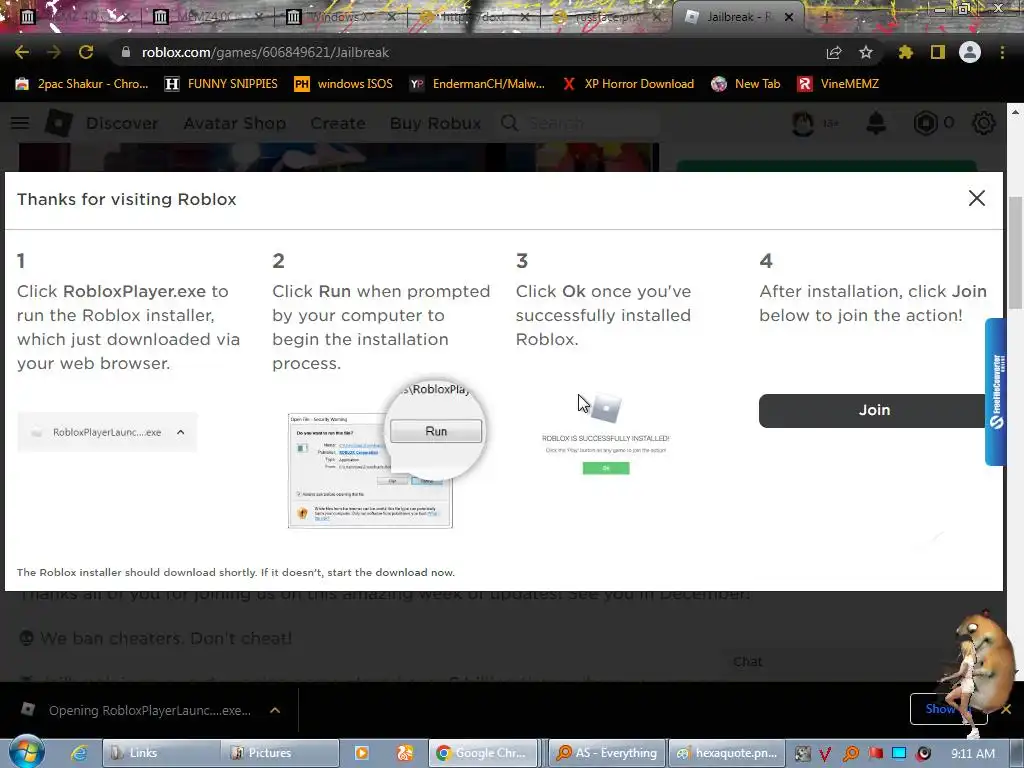
Task: Open the Pictures taskbar window
Action: click(280, 753)
